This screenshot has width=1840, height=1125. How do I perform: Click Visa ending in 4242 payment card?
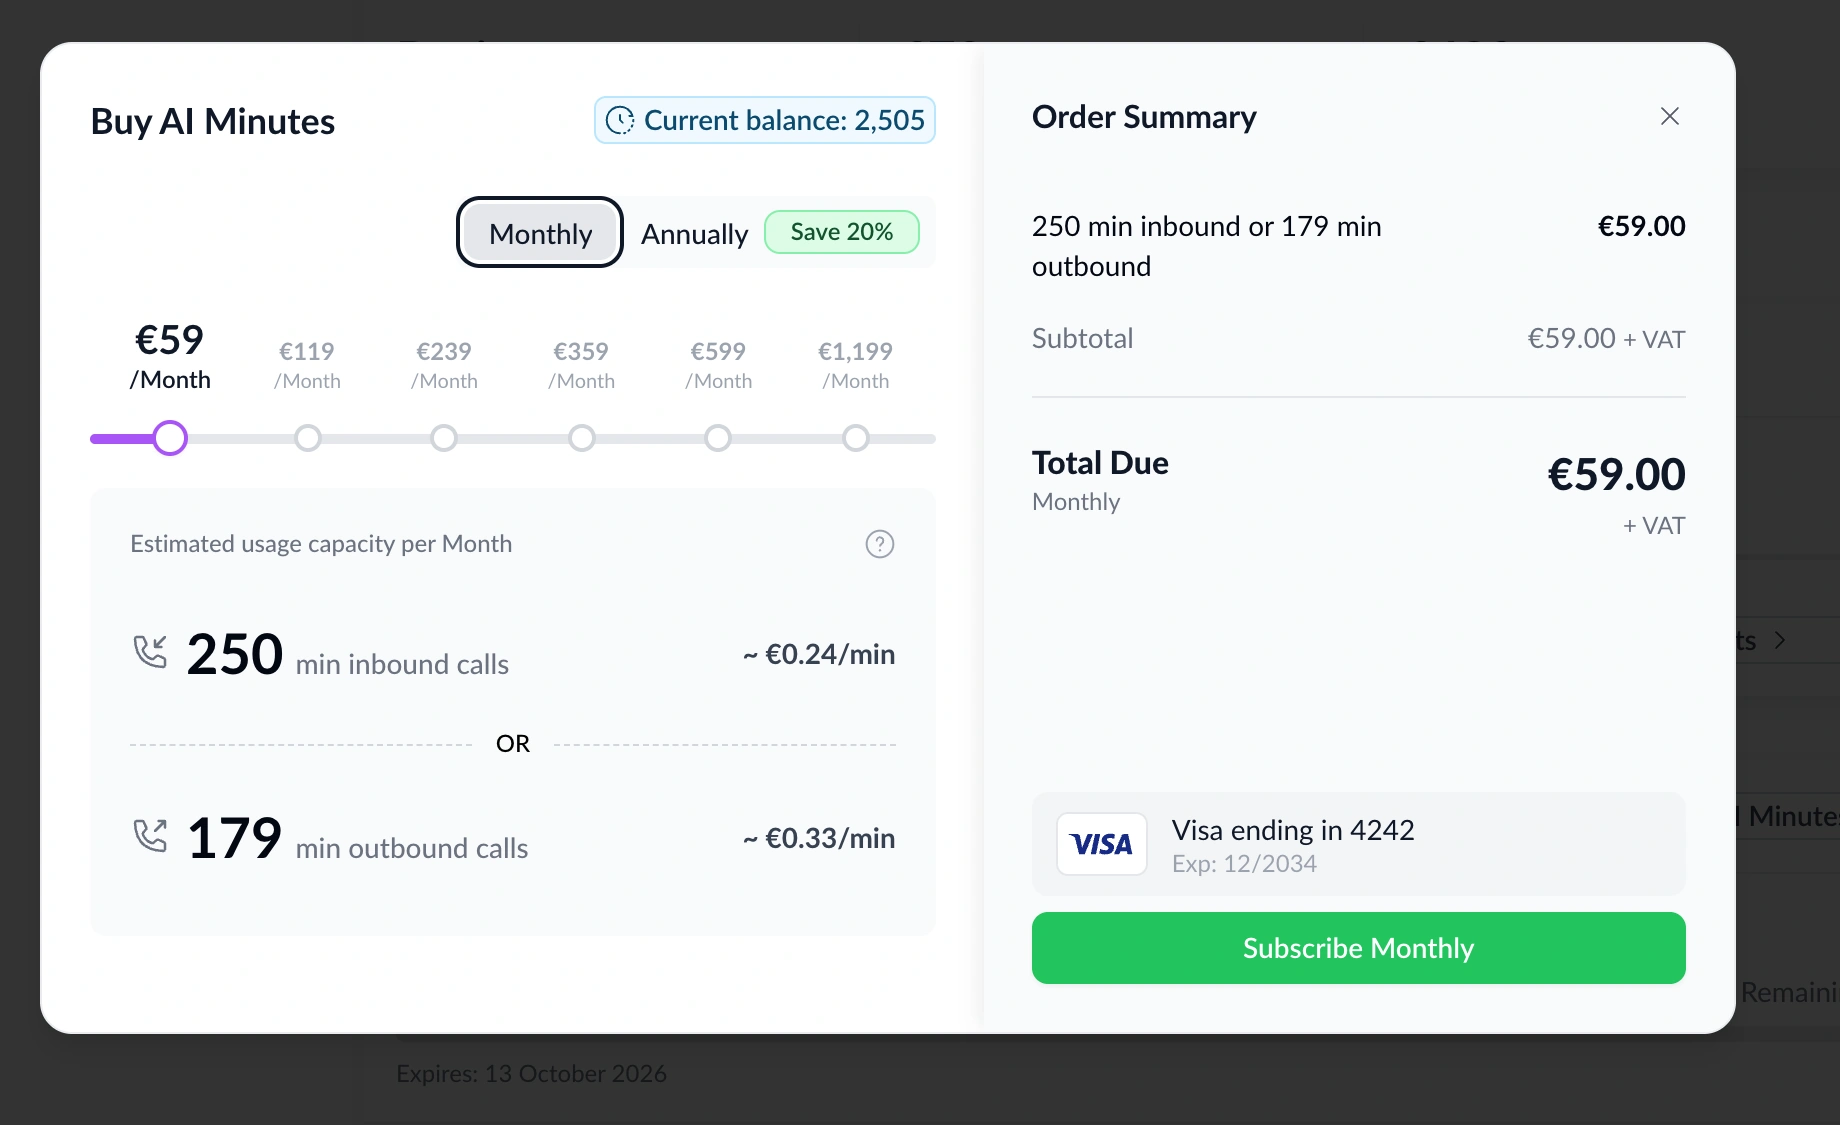tap(1358, 844)
